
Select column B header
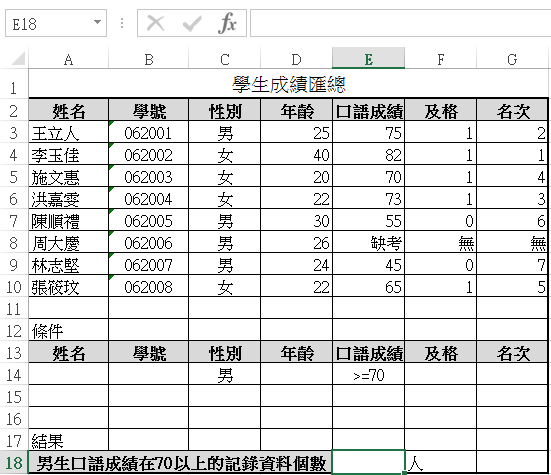pos(149,58)
